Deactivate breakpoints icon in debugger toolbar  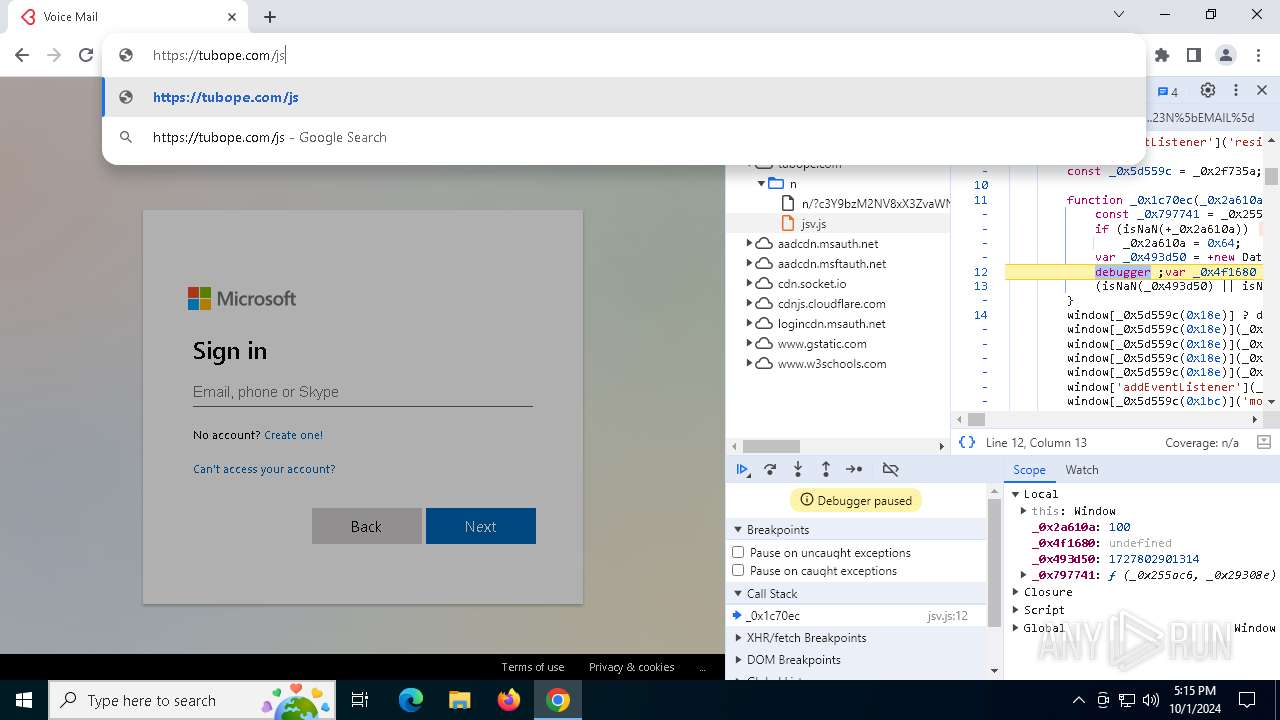point(890,469)
